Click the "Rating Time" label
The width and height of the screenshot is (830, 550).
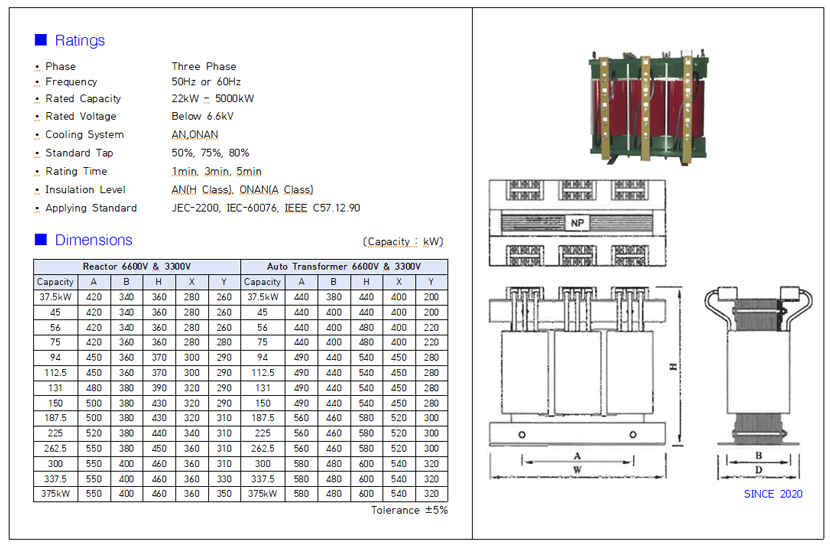tap(76, 171)
